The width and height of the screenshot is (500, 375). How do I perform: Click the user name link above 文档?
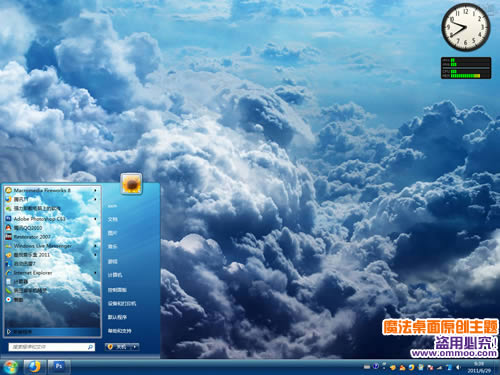point(112,206)
